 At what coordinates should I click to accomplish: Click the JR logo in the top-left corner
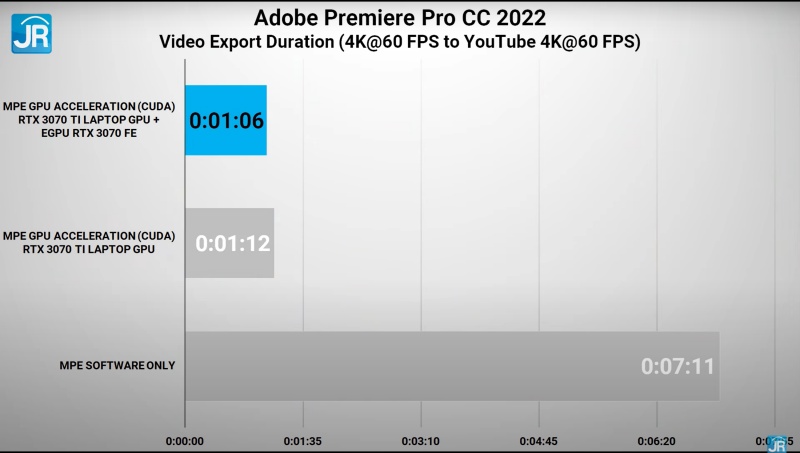[x=31, y=32]
